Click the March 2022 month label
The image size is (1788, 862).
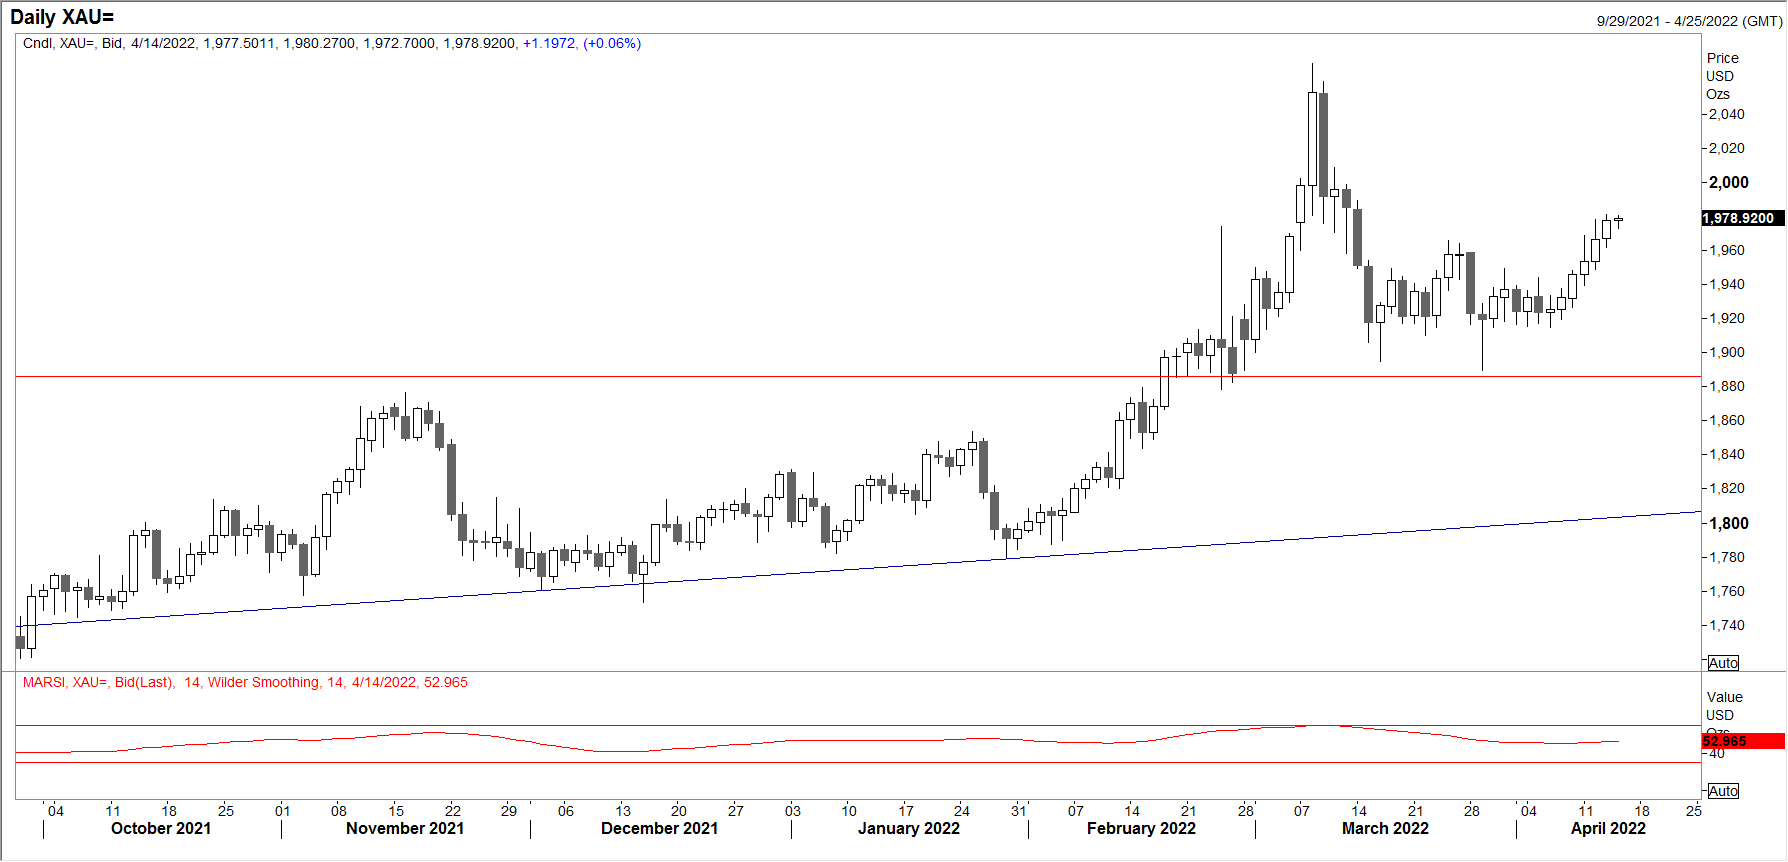[1385, 828]
